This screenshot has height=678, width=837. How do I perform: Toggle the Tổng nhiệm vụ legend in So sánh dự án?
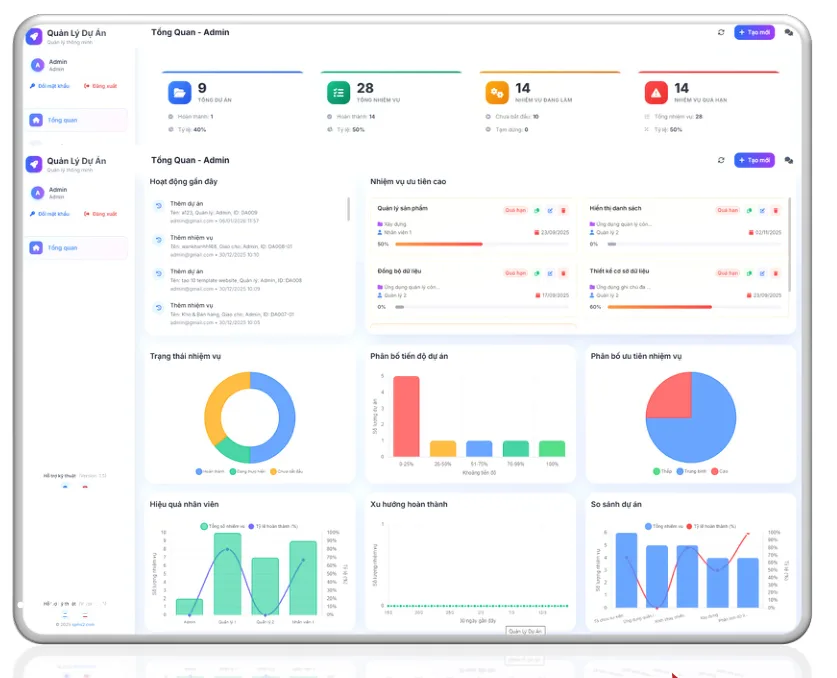[x=664, y=526]
